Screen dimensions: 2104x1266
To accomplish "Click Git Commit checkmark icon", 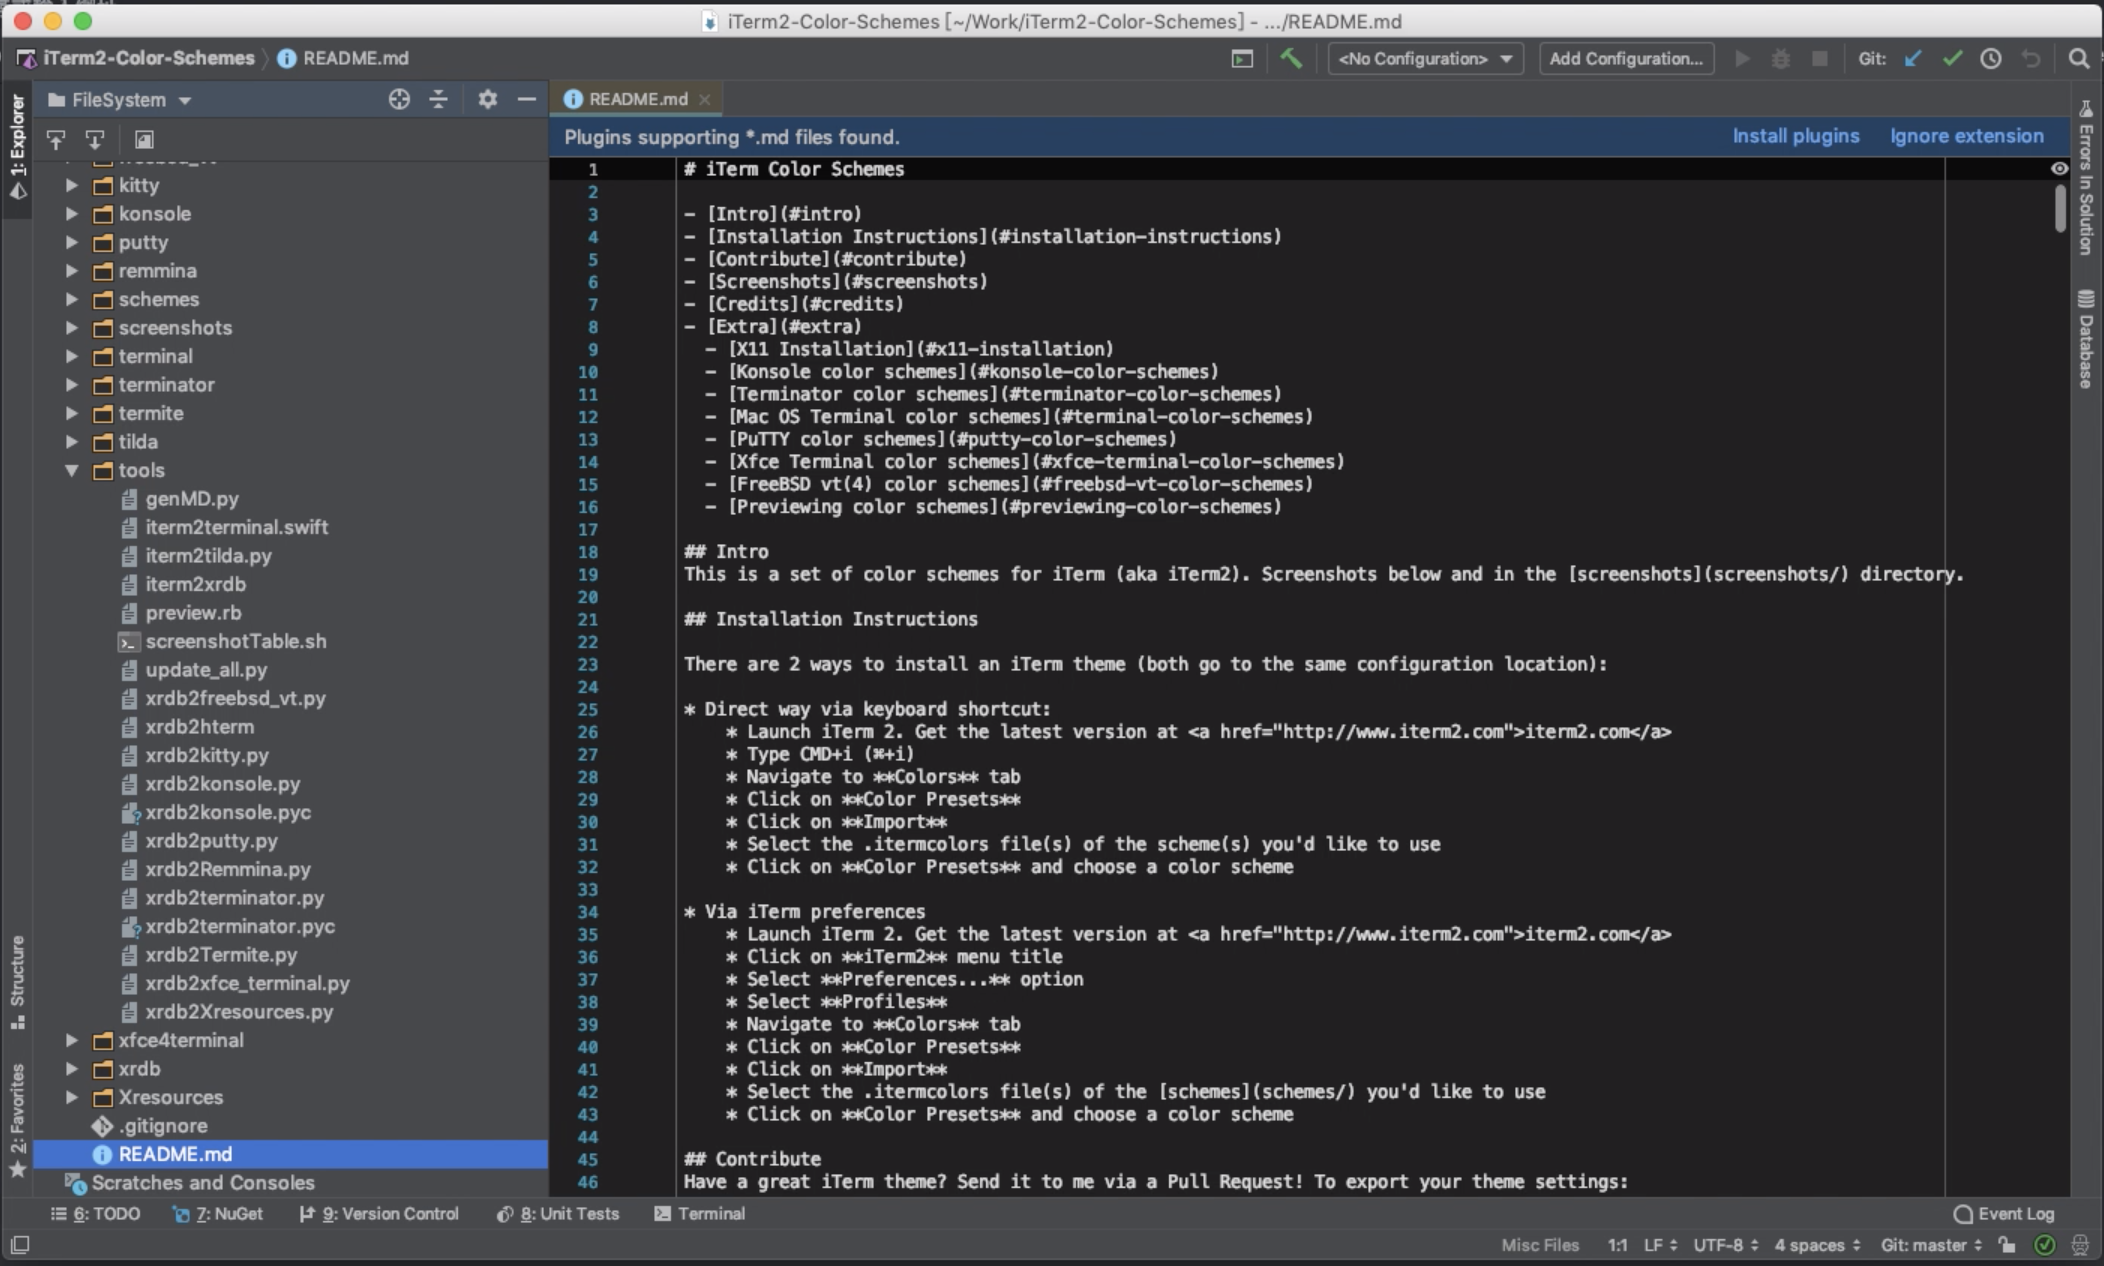I will point(1952,59).
